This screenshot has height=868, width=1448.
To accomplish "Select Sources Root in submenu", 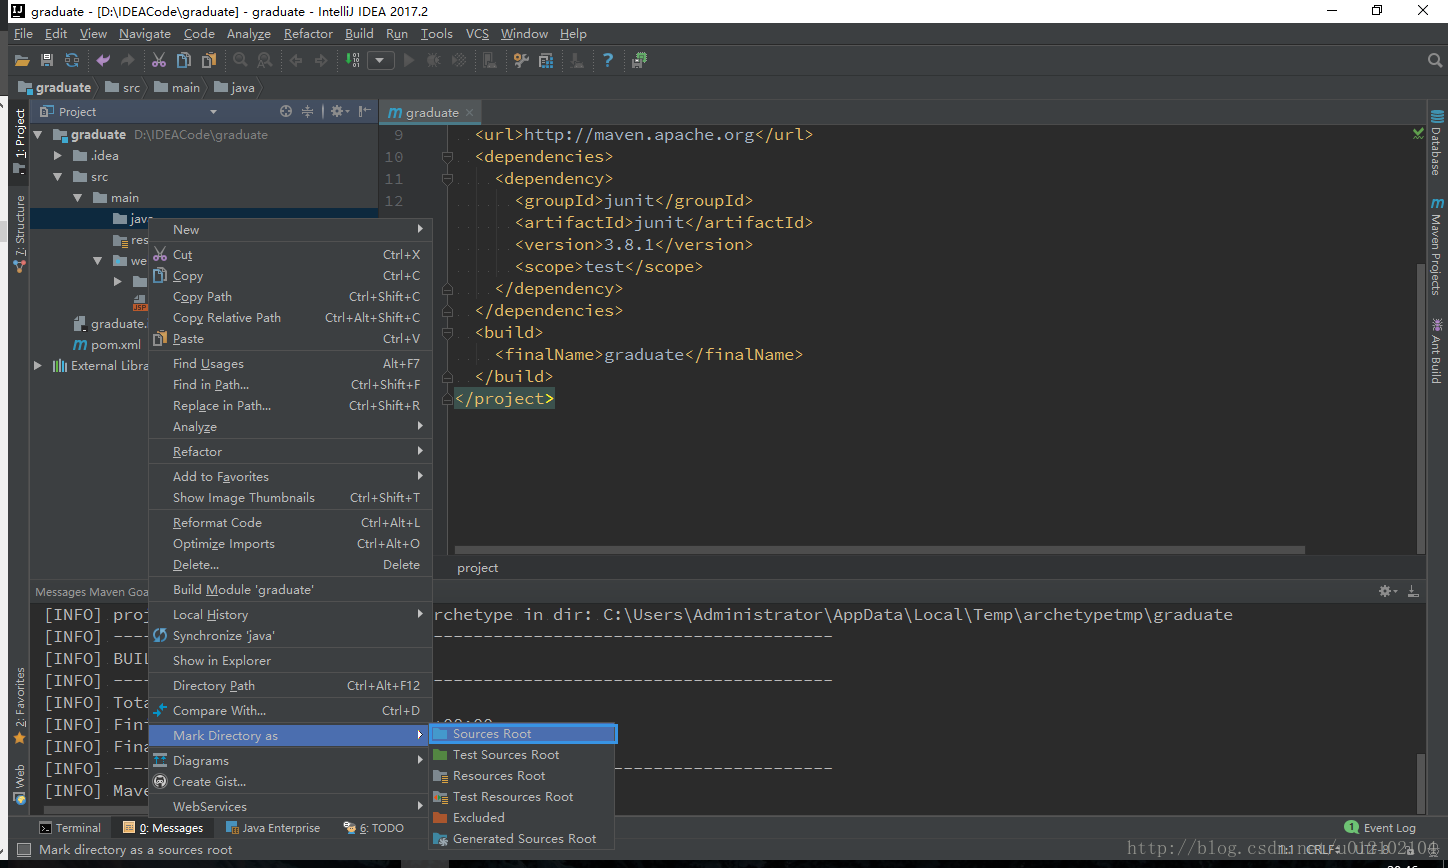I will pos(523,734).
